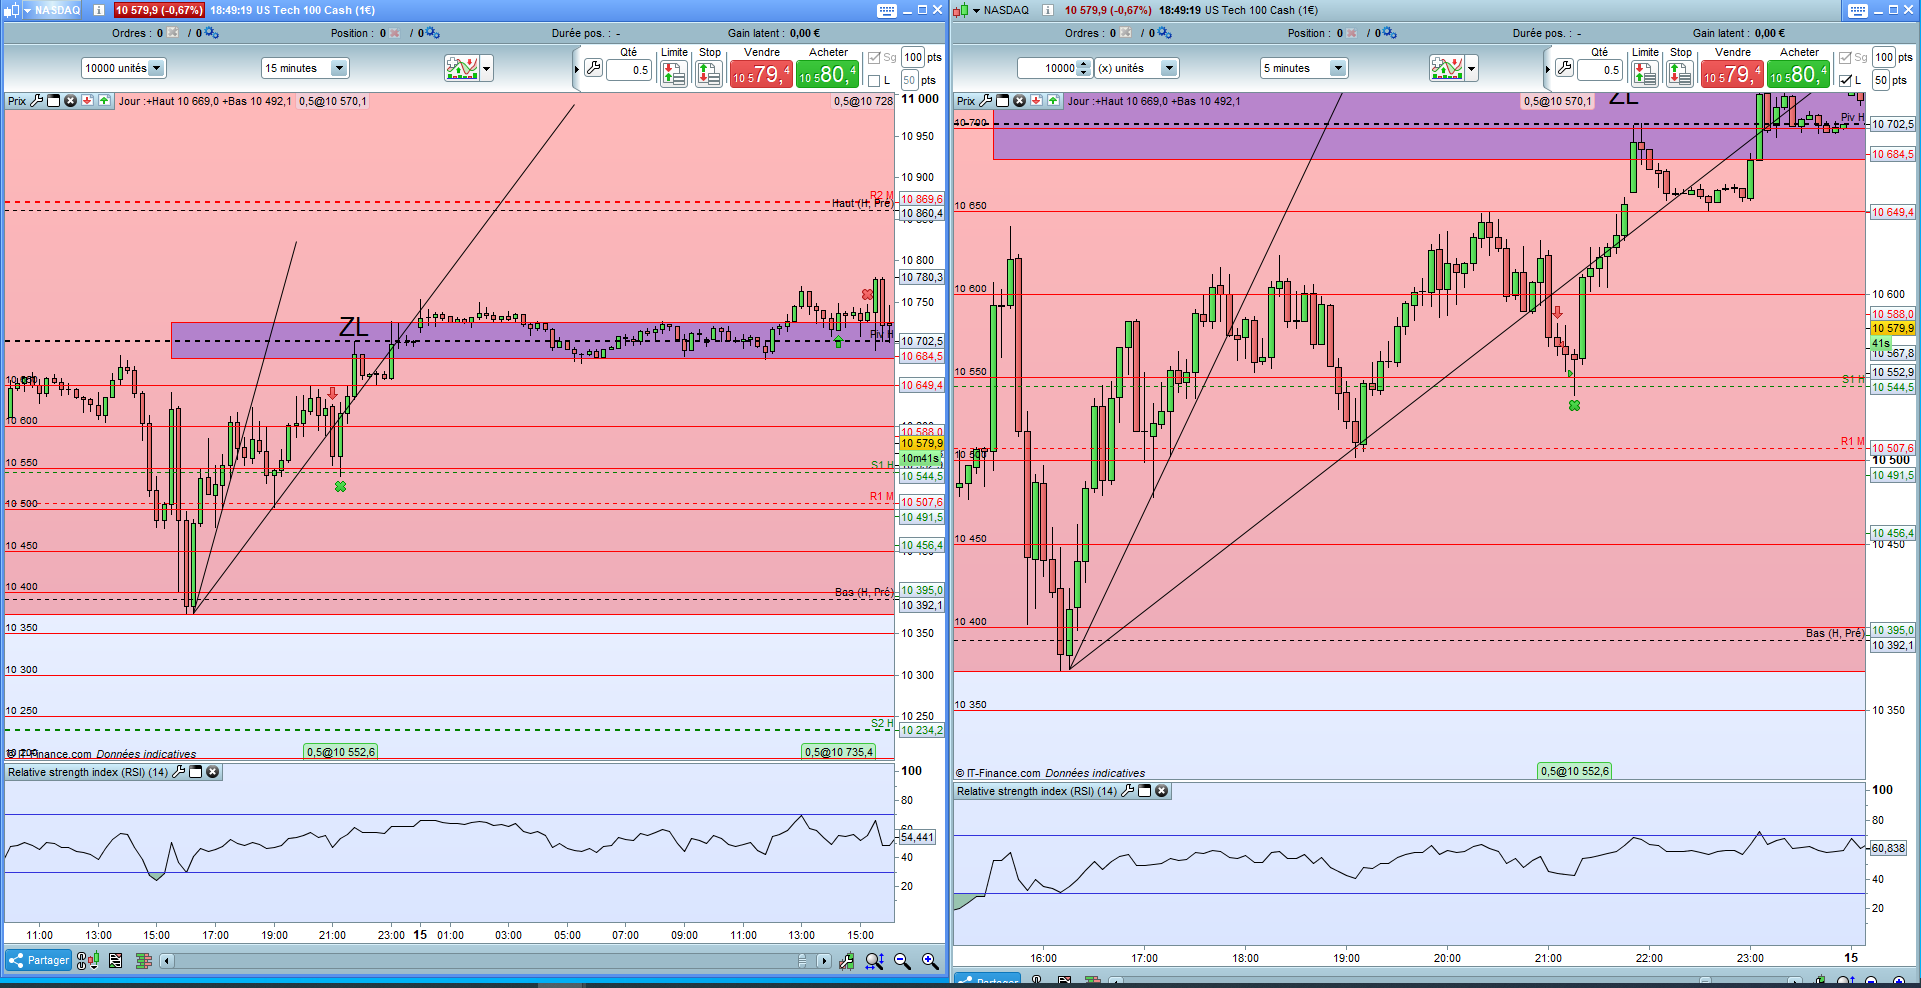Viewport: 1921px width, 988px height.
Task: Increase units with spinner up arrow
Action: click(x=1084, y=64)
